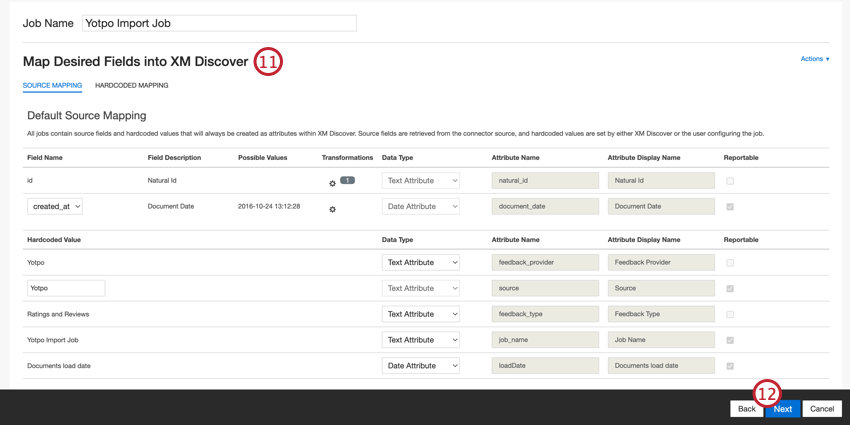Viewport: 850px width, 425px height.
Task: Open Data Type dropdown for loadDate row
Action: [421, 366]
